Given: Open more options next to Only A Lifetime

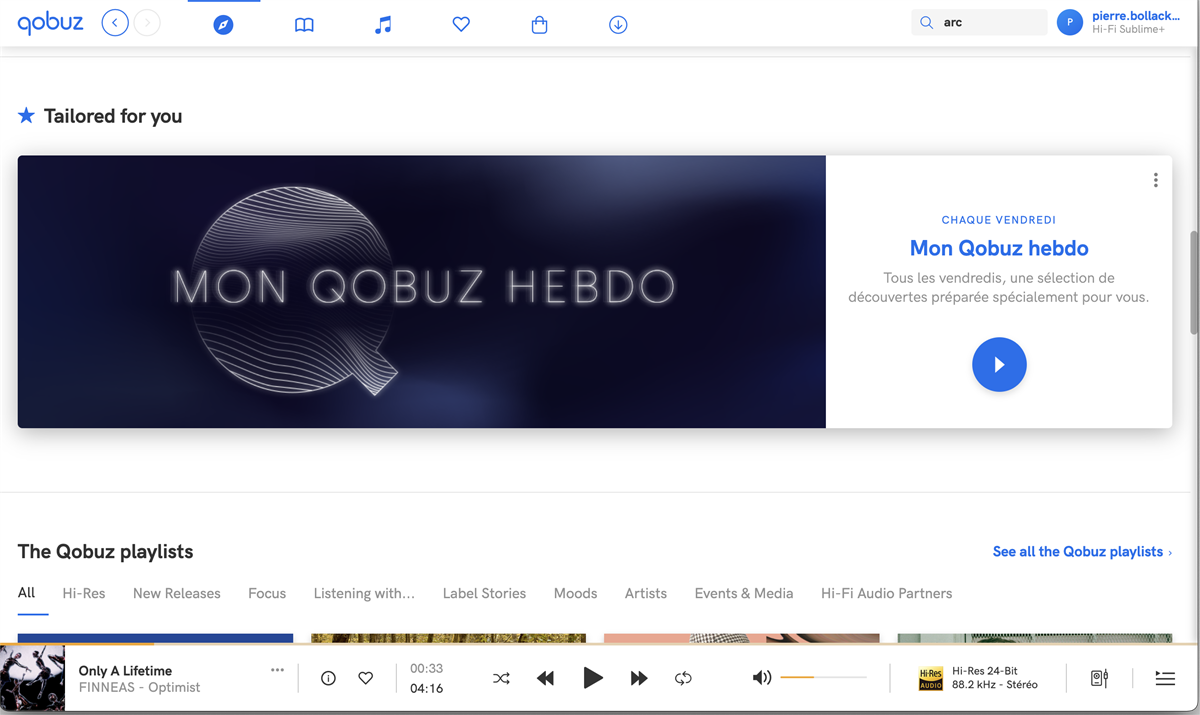Looking at the screenshot, I should [277, 670].
